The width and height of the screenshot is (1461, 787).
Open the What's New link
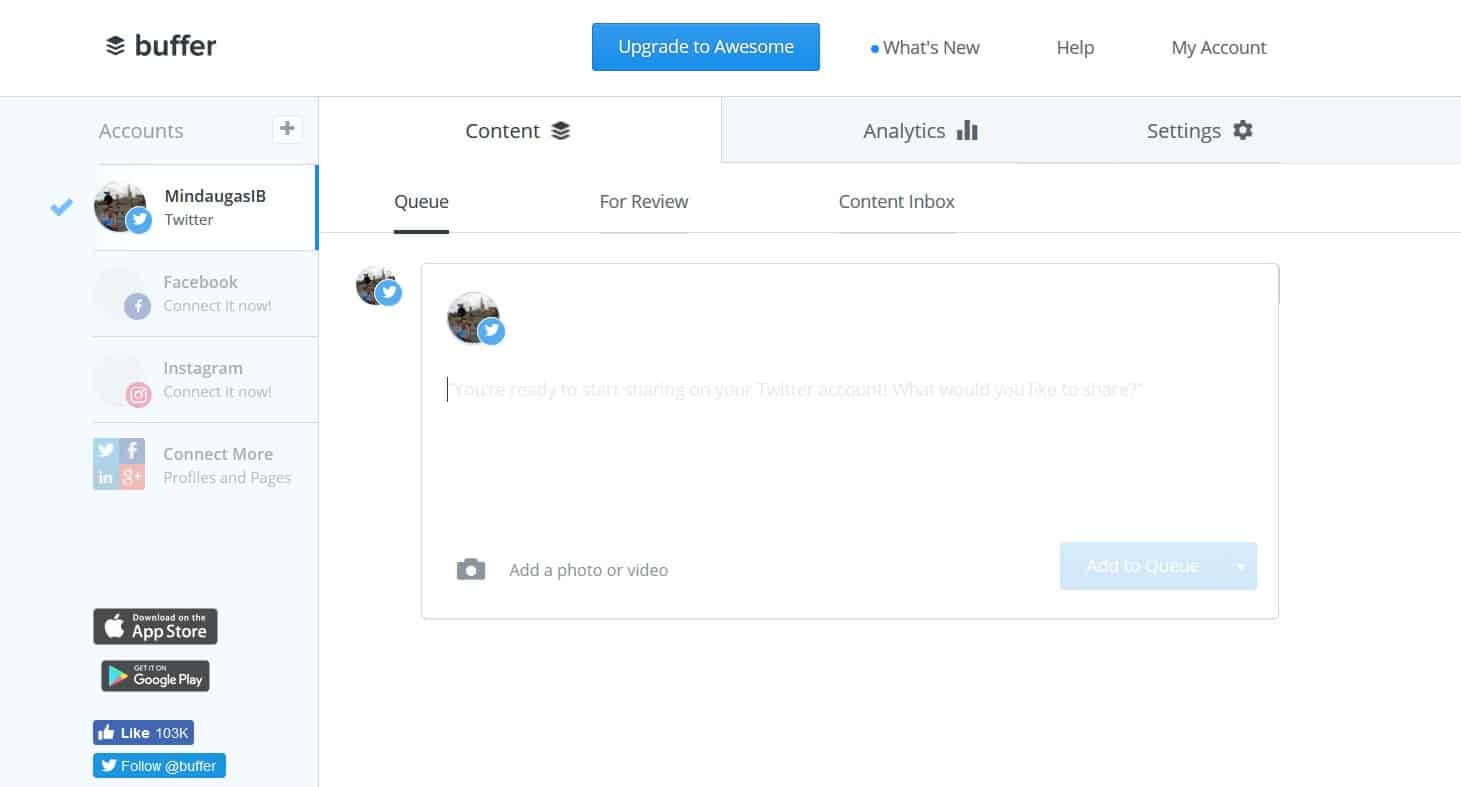(926, 47)
